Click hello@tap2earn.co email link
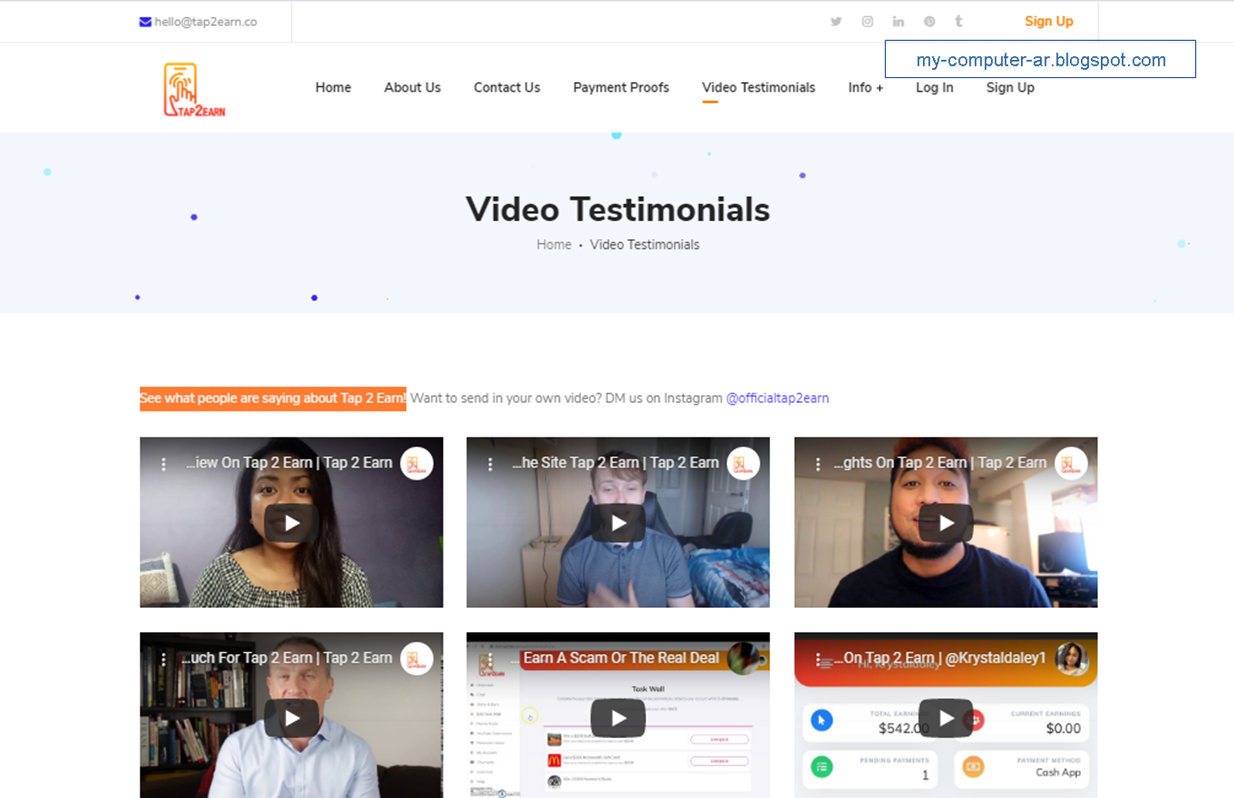 205,21
